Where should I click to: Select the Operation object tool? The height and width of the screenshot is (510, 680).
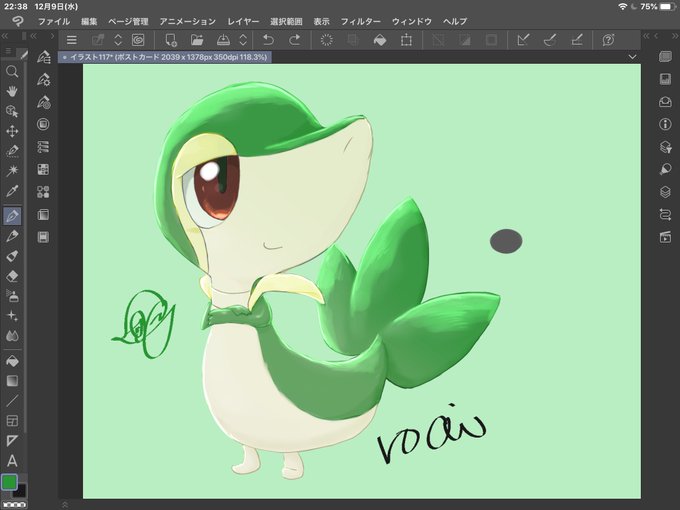point(12,111)
